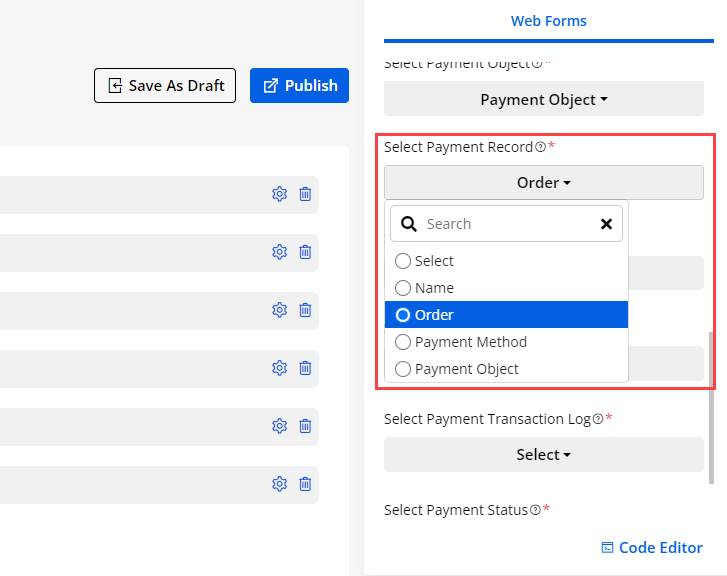Focus the dropdown Search field

[x=510, y=224]
